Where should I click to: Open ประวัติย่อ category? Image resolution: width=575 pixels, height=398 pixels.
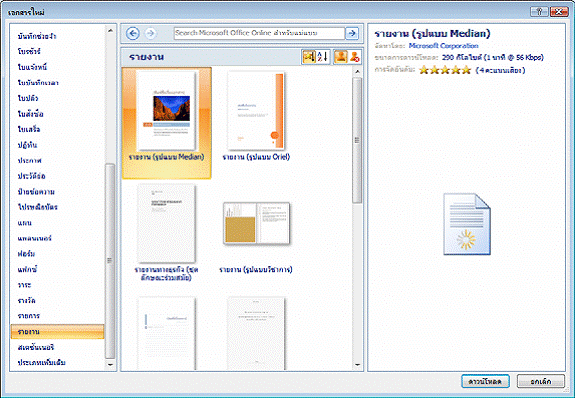click(x=31, y=176)
